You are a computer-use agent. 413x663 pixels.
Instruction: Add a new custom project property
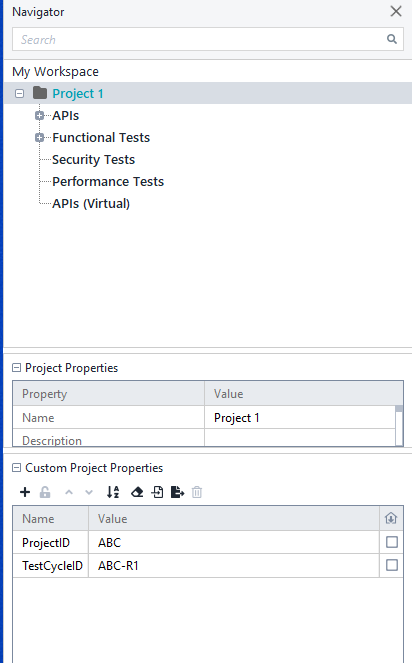point(25,492)
